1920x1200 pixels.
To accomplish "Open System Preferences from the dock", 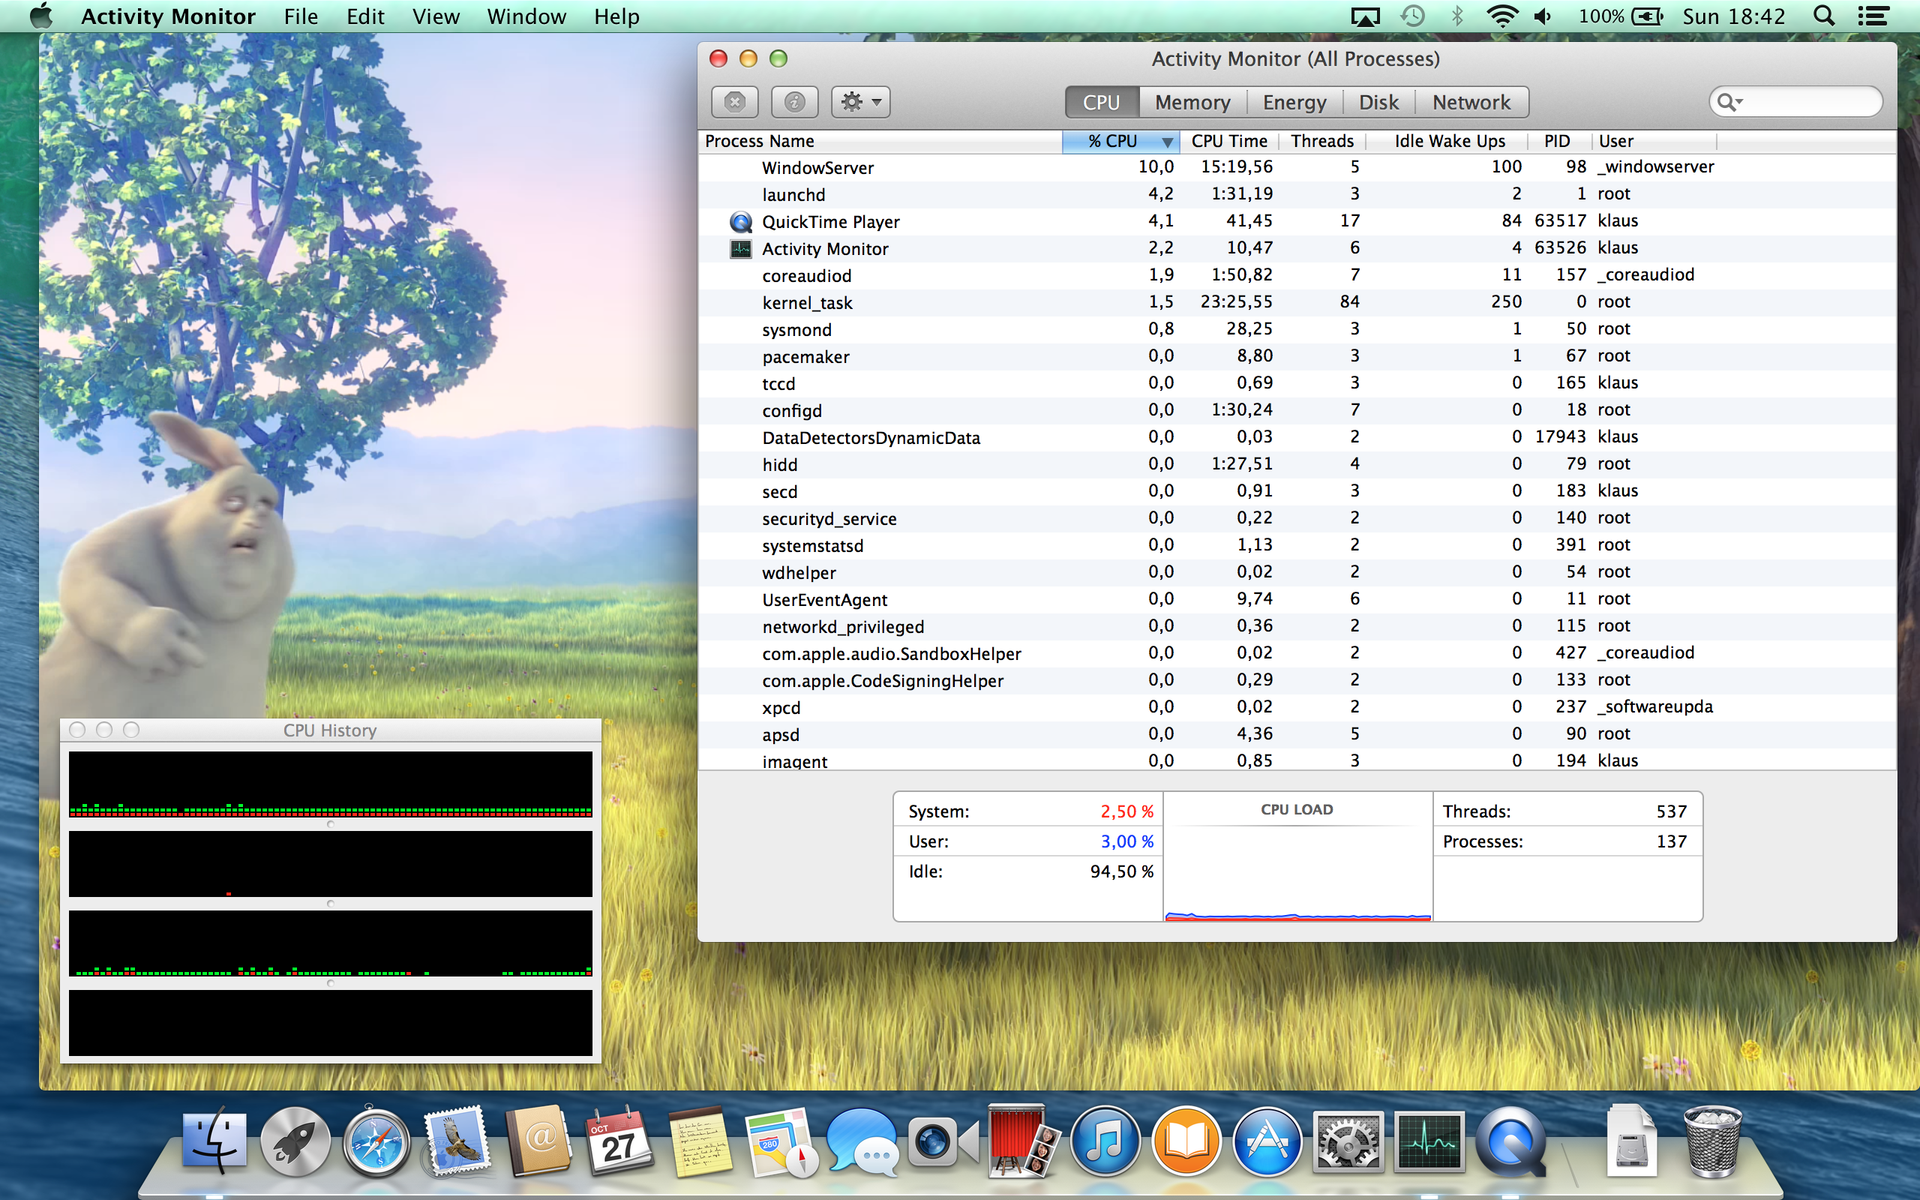I will coord(1348,1143).
